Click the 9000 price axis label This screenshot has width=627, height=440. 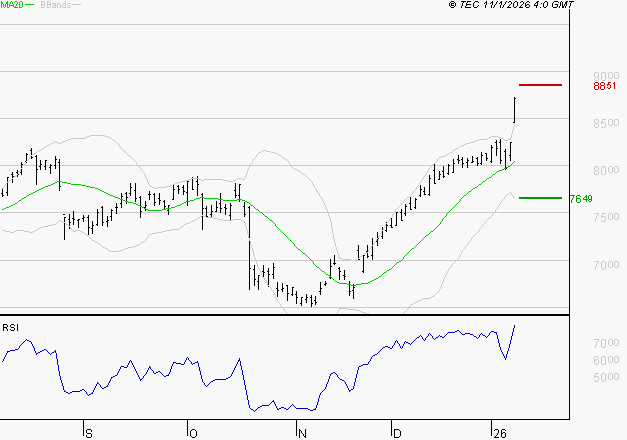point(606,76)
